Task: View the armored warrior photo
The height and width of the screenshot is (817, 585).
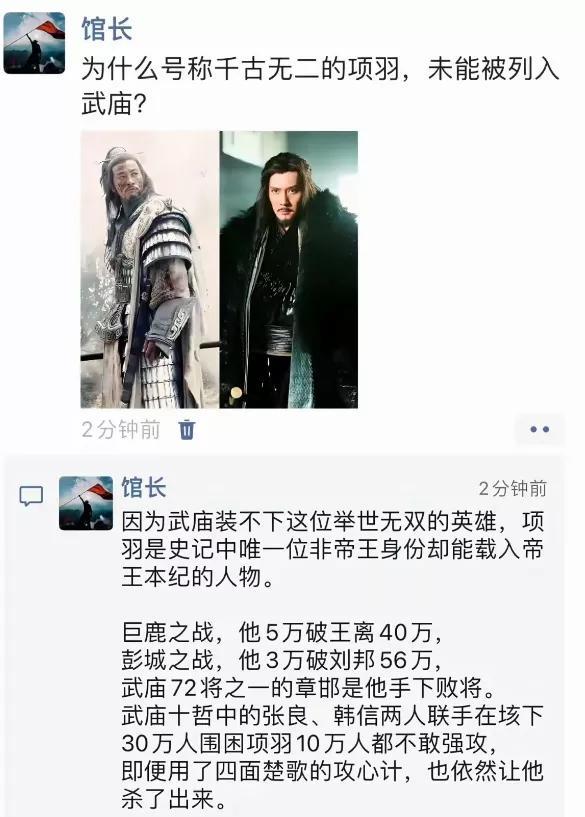Action: click(150, 269)
